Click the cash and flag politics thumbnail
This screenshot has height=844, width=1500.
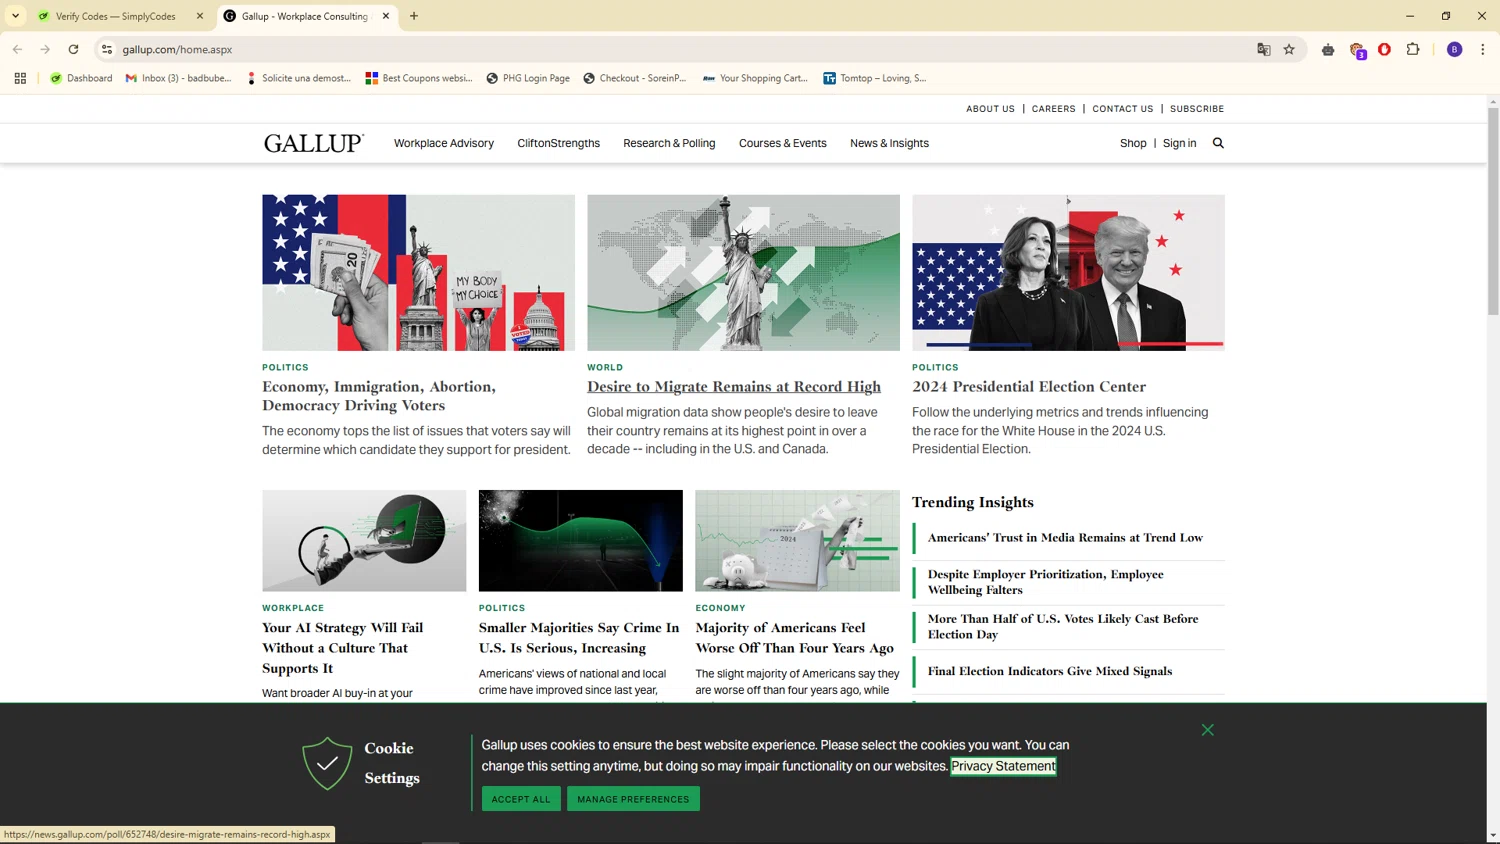click(418, 272)
